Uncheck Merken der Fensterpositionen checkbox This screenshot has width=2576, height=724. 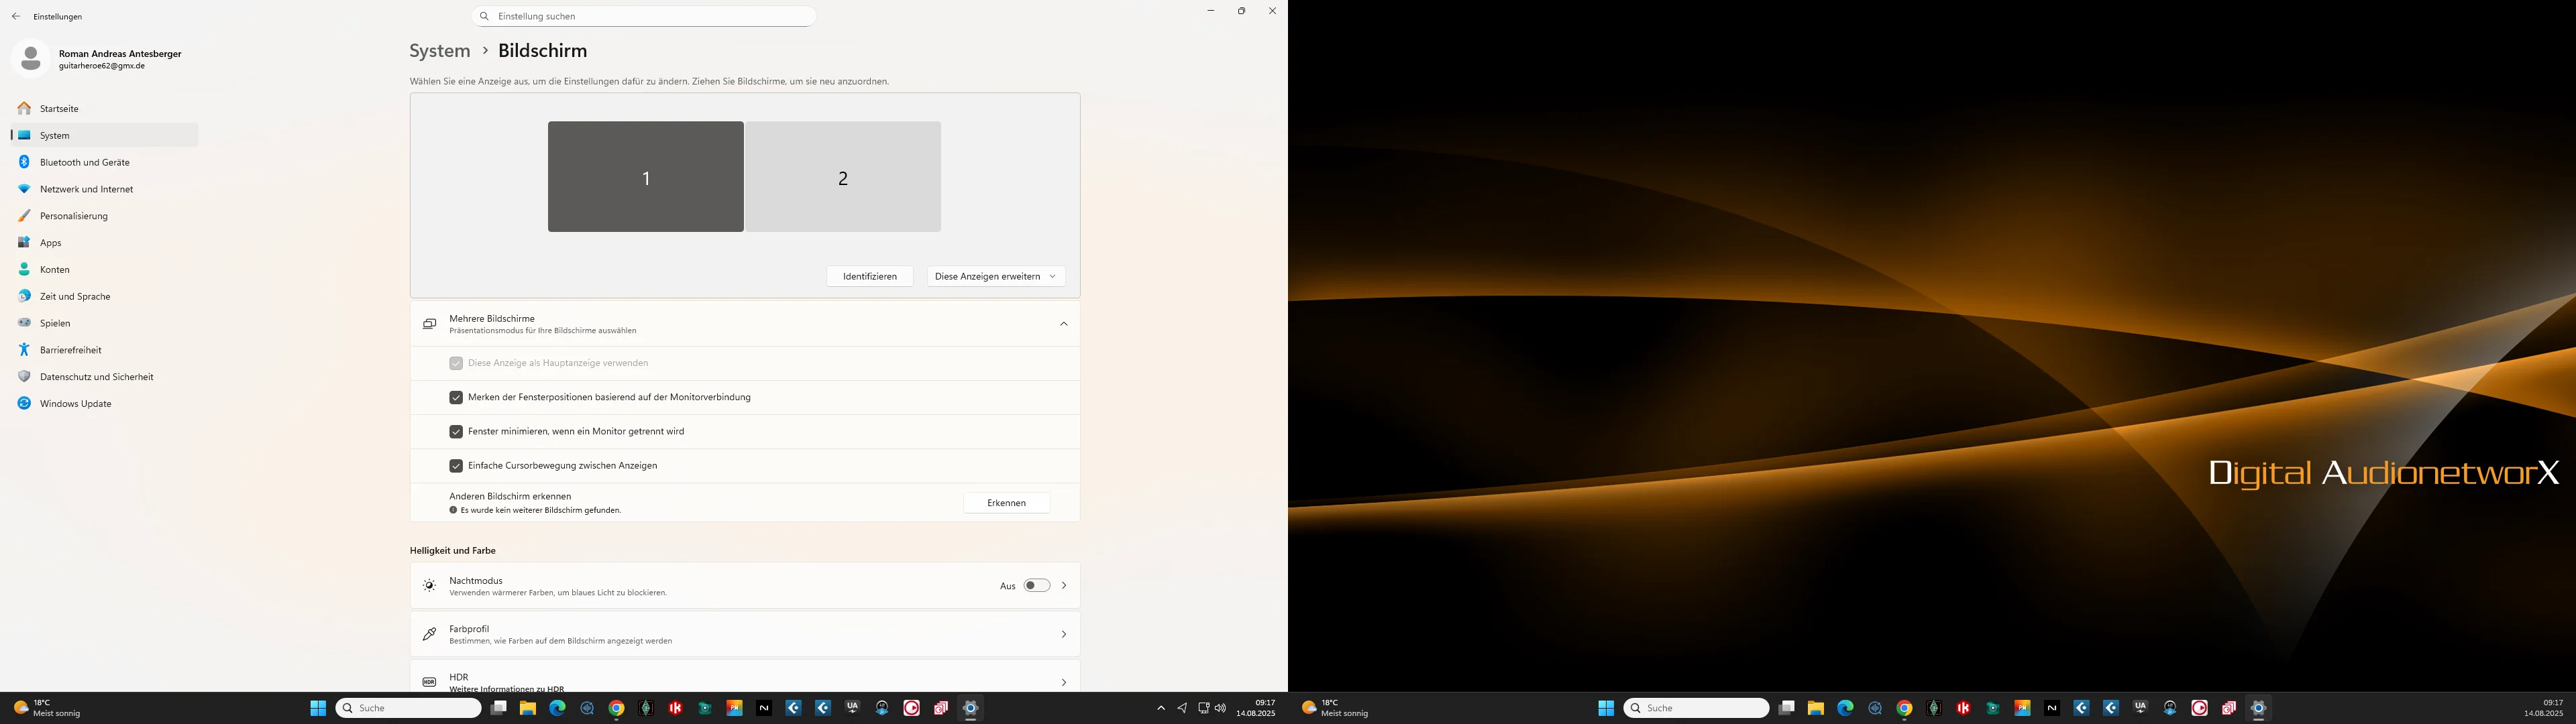click(456, 397)
